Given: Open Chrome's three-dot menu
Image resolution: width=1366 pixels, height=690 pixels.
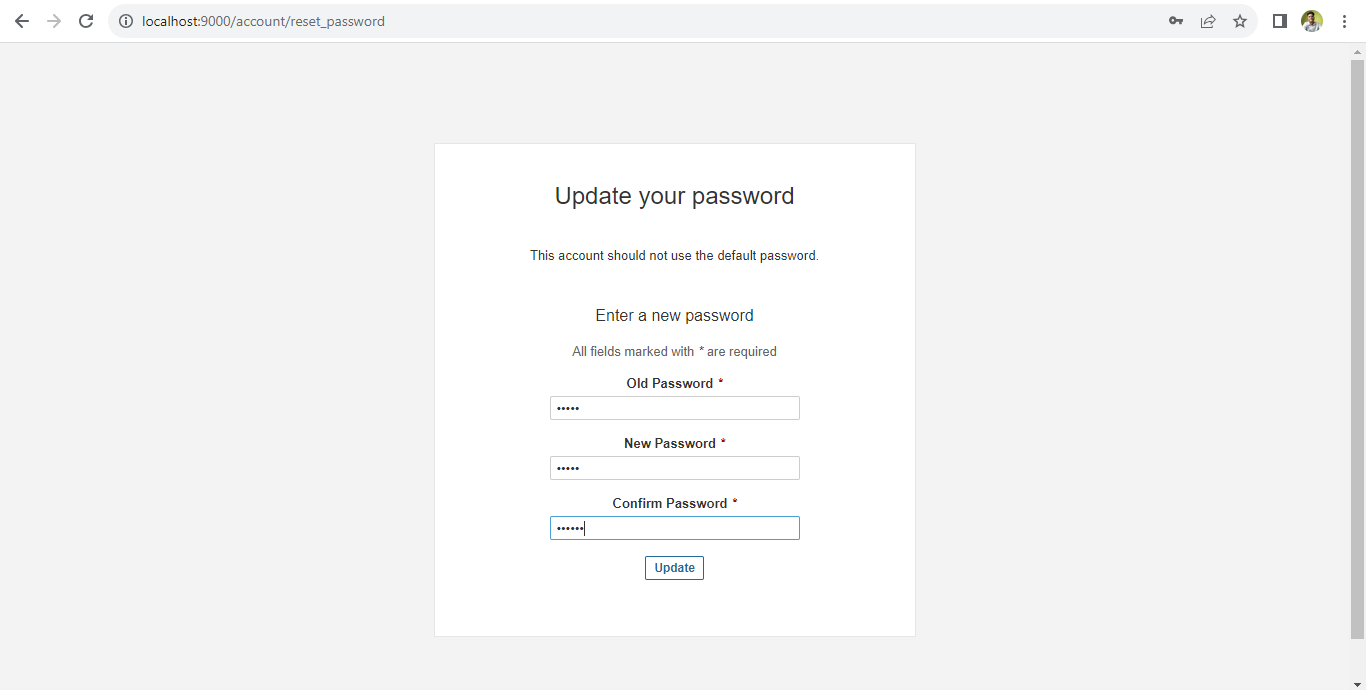Looking at the screenshot, I should click(1344, 21).
